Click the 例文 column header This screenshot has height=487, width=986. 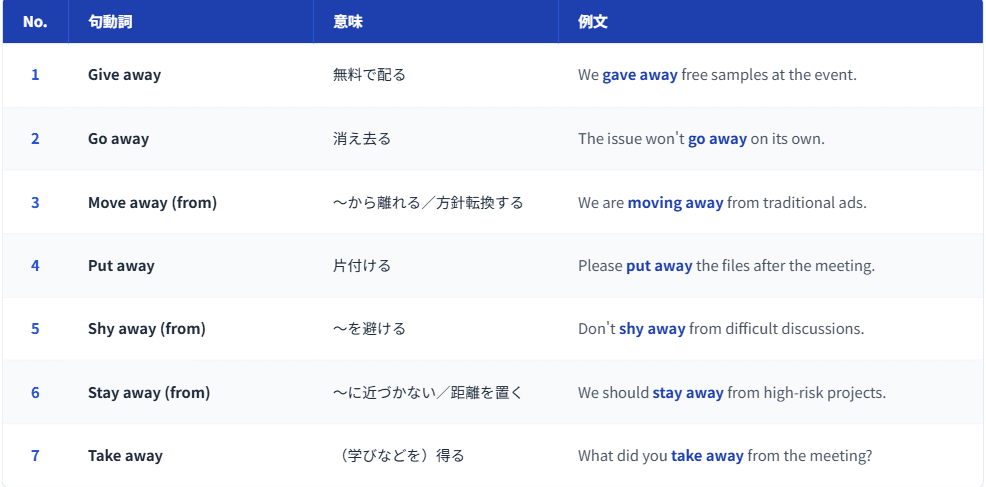tap(593, 22)
